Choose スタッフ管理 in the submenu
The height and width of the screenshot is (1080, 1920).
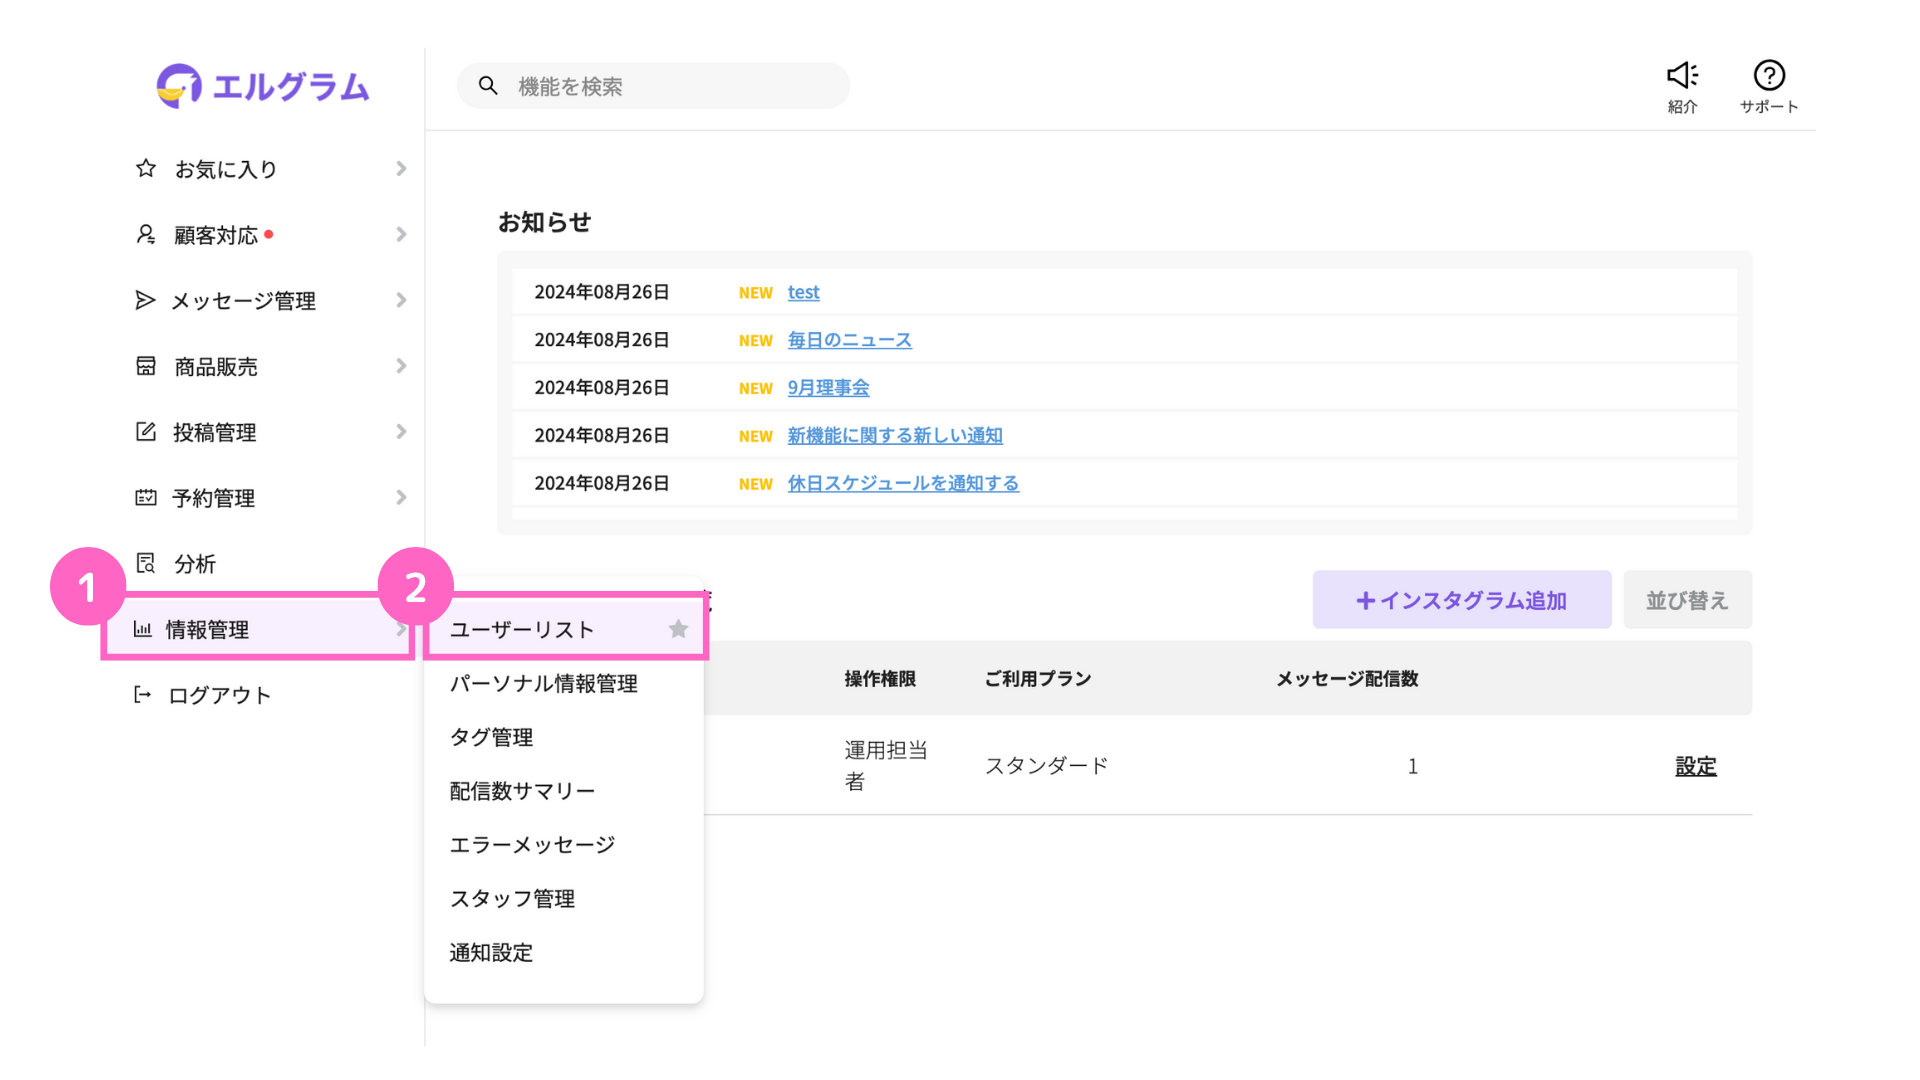coord(512,898)
